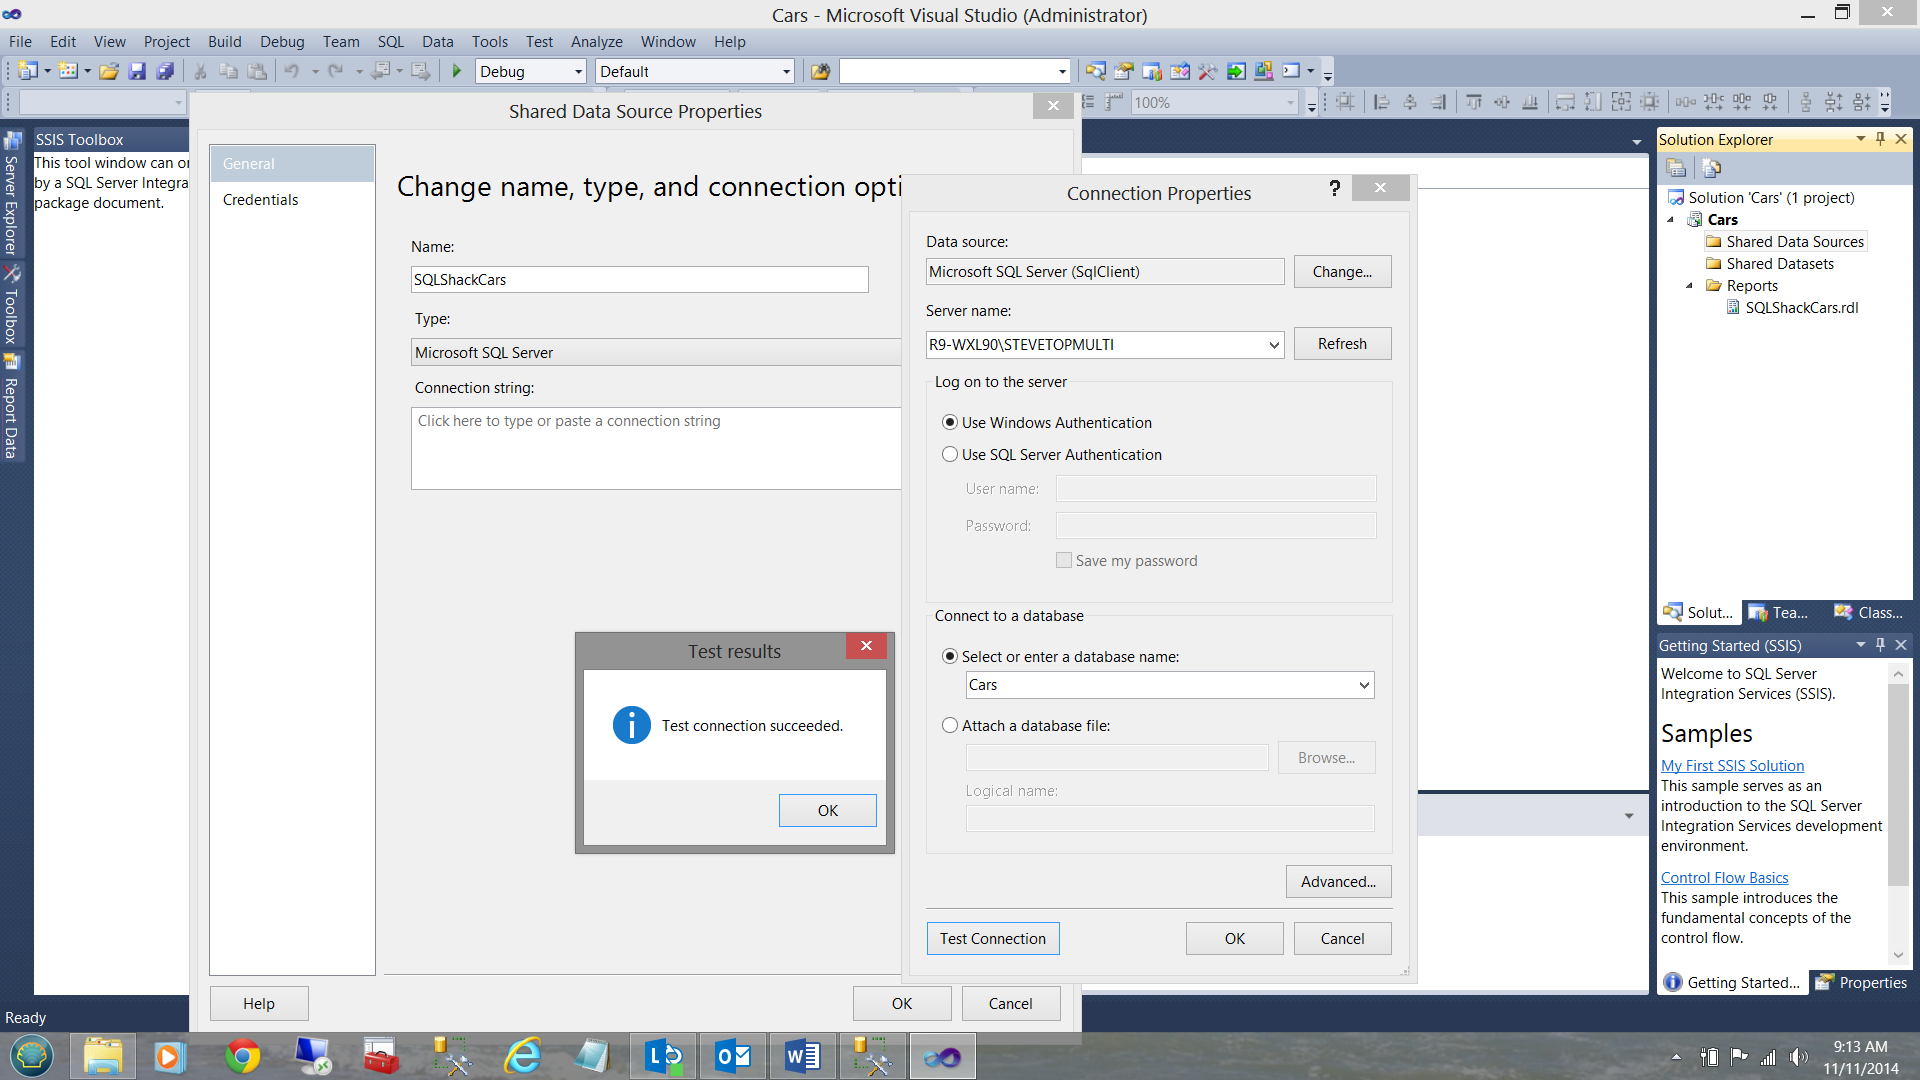Image resolution: width=1920 pixels, height=1080 pixels.
Task: Click the Open File folder icon
Action: (109, 71)
